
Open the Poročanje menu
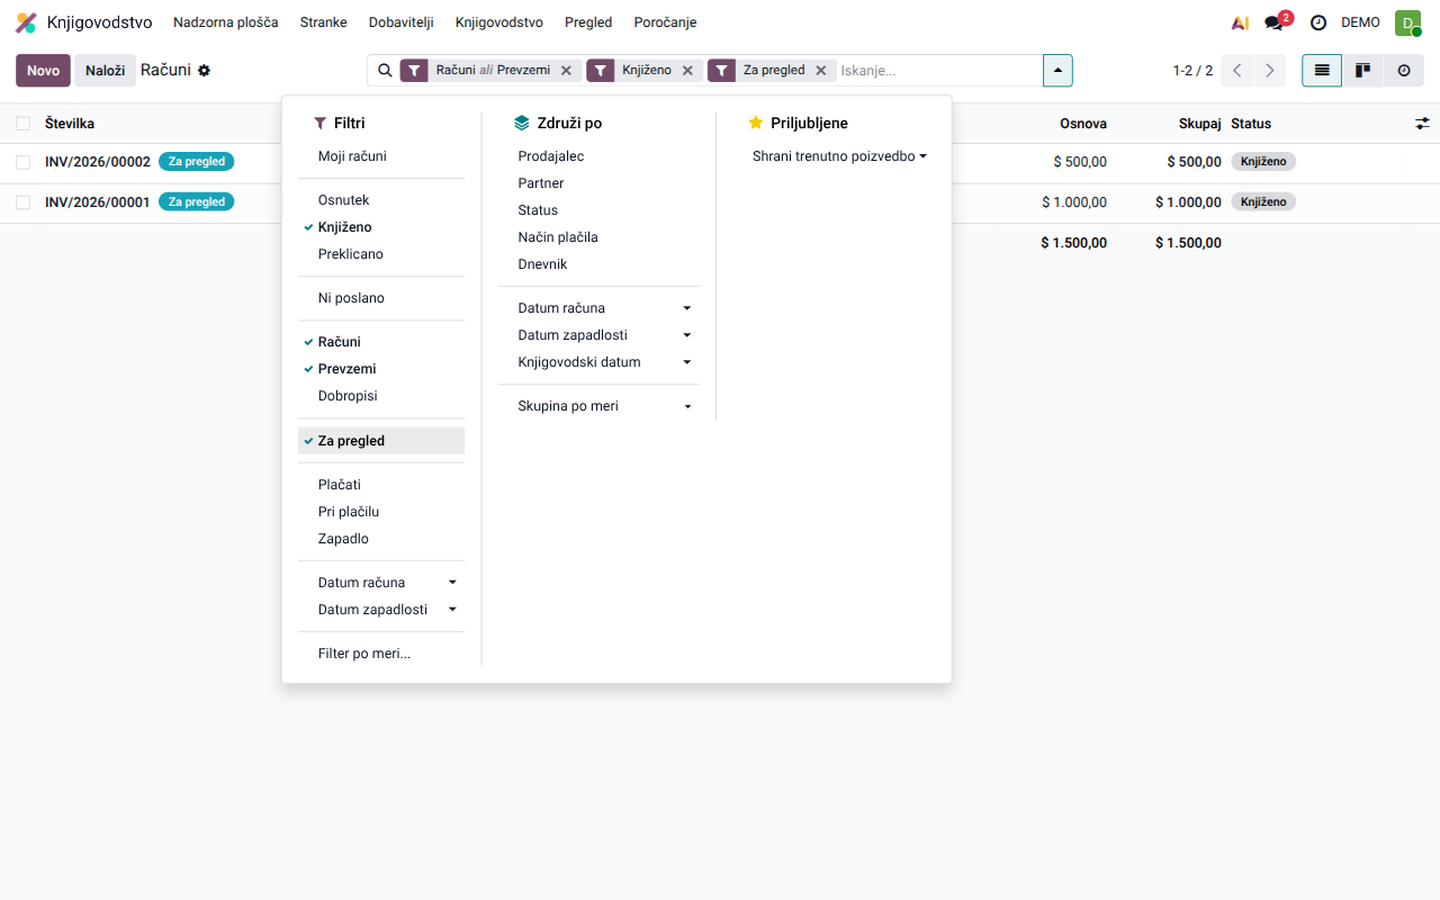665,22
